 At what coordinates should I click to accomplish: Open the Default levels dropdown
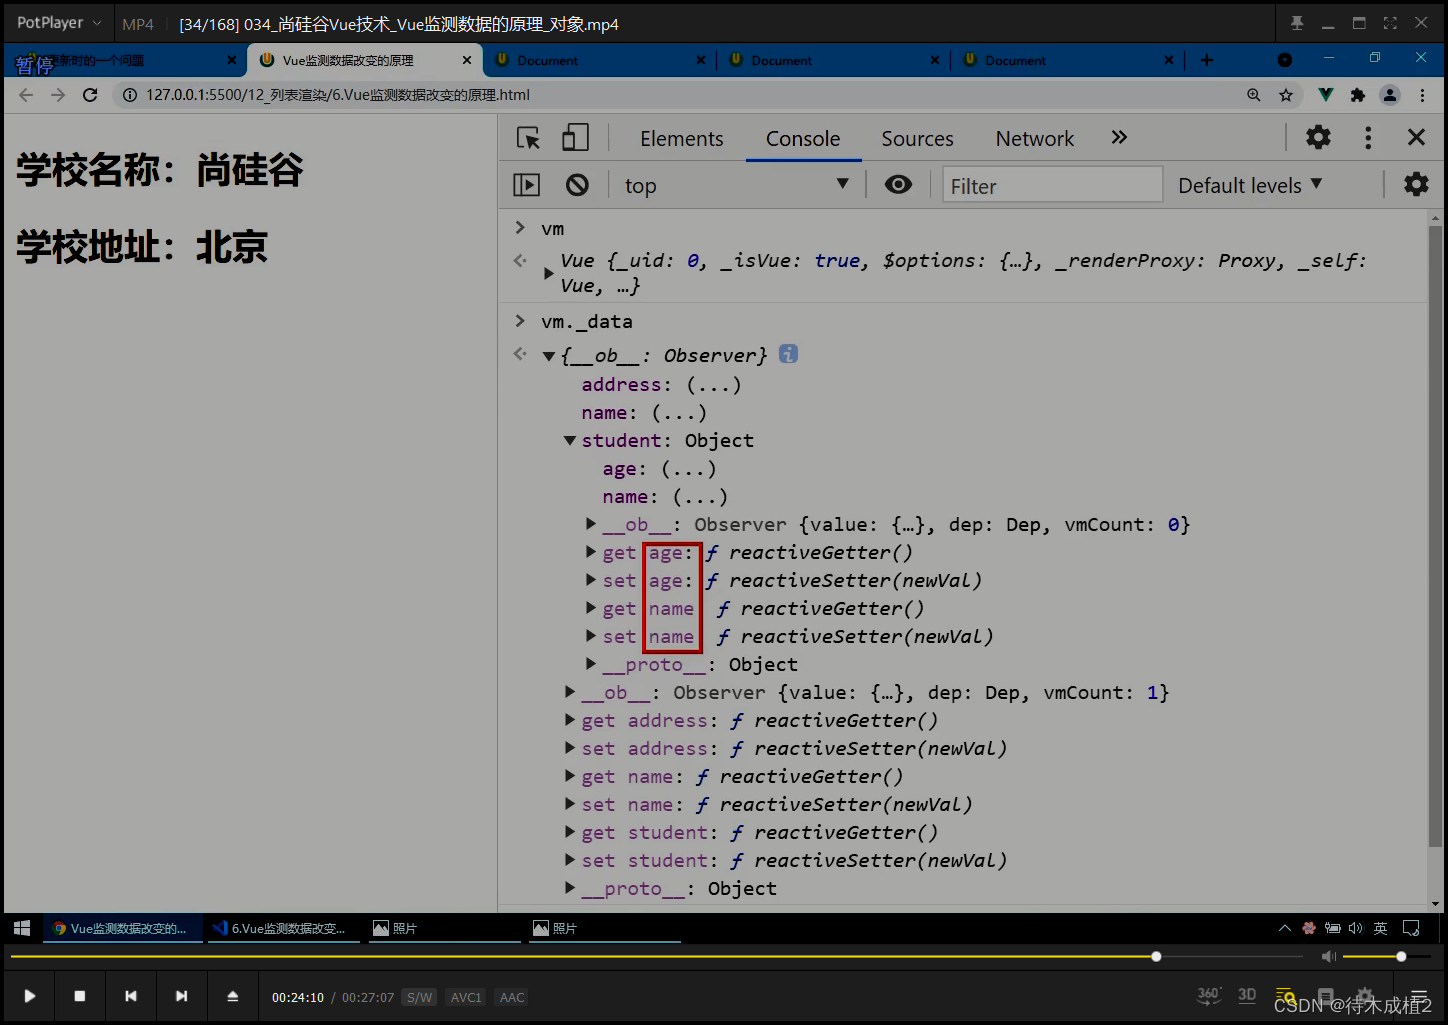pyautogui.click(x=1250, y=186)
